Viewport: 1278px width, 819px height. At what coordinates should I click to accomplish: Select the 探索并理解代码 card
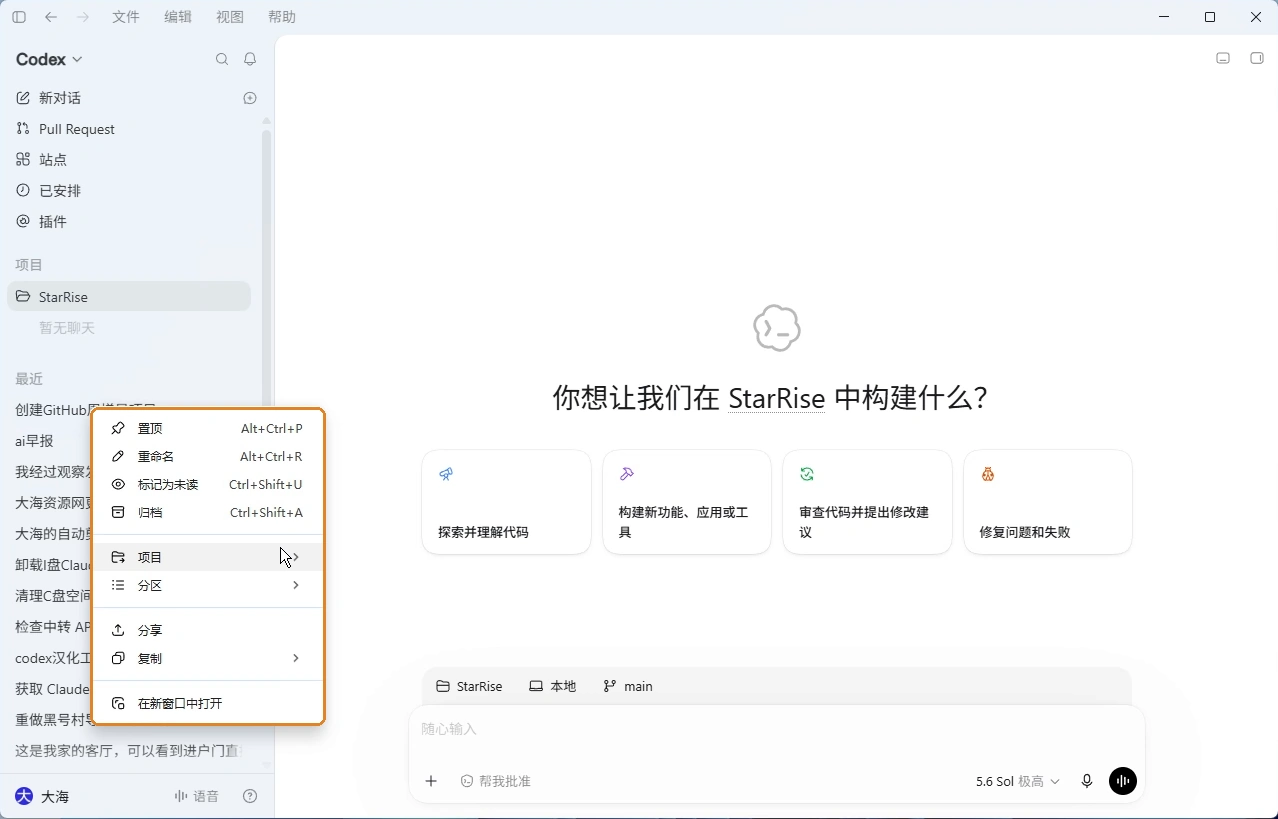coord(506,502)
